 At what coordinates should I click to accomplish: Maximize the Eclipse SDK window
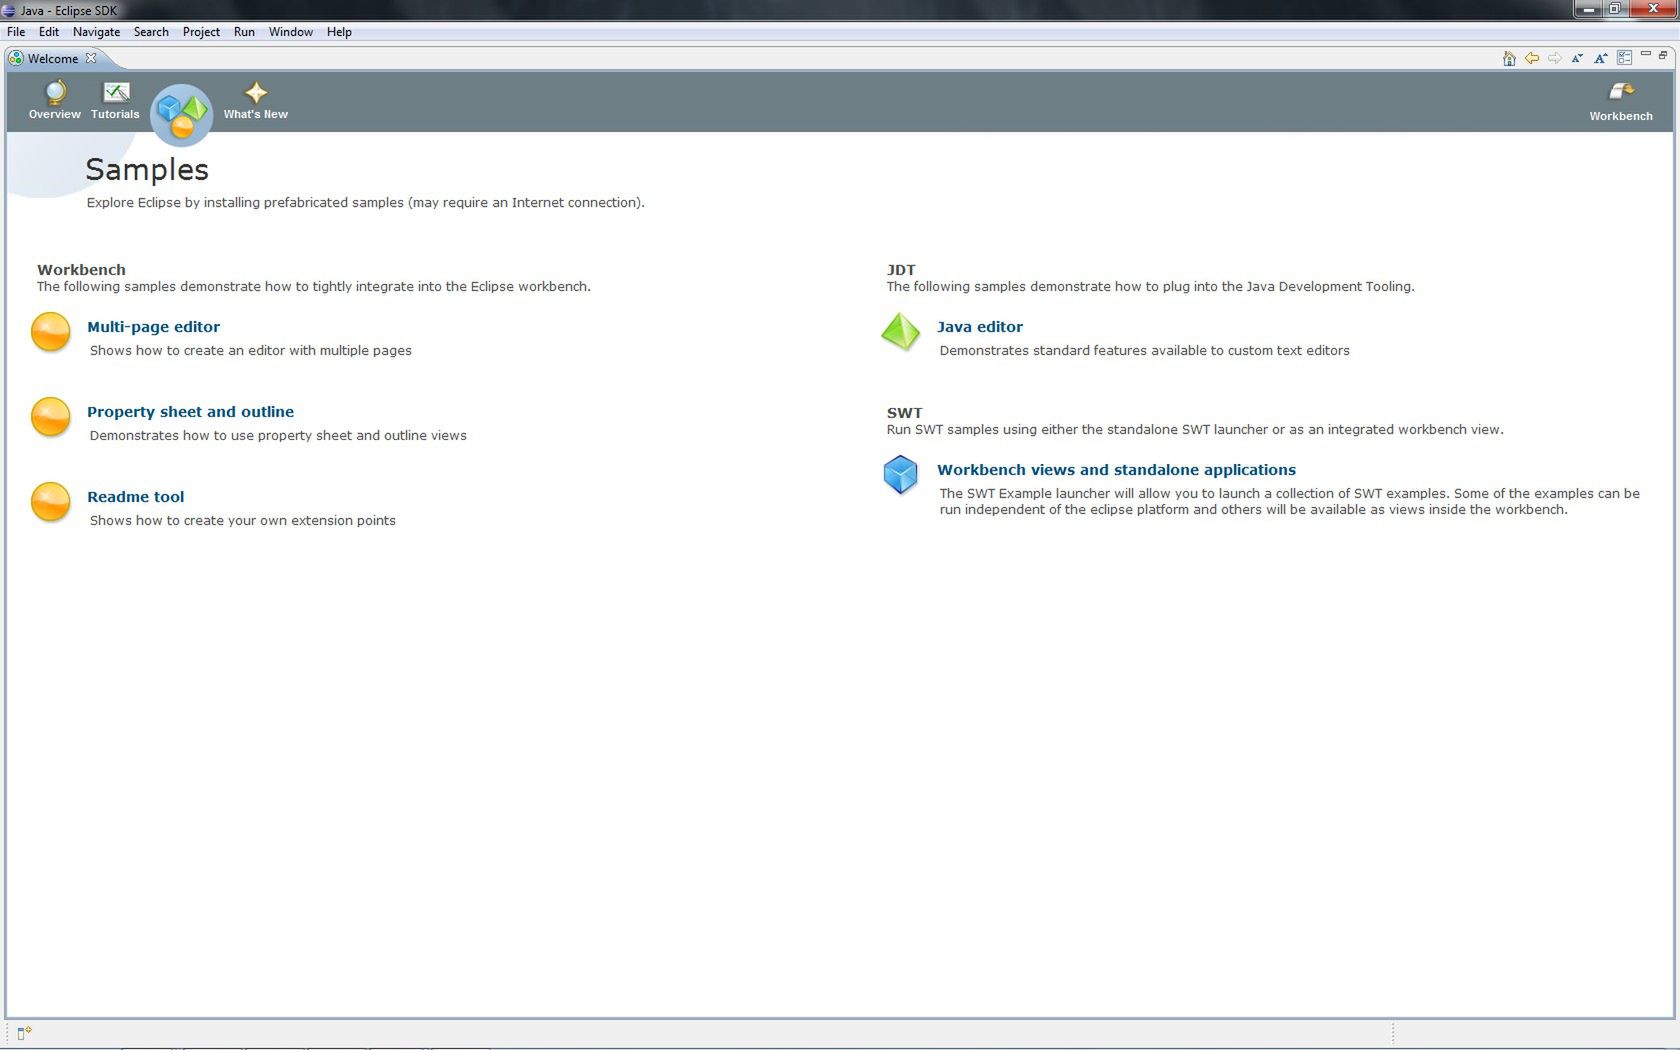pyautogui.click(x=1615, y=9)
